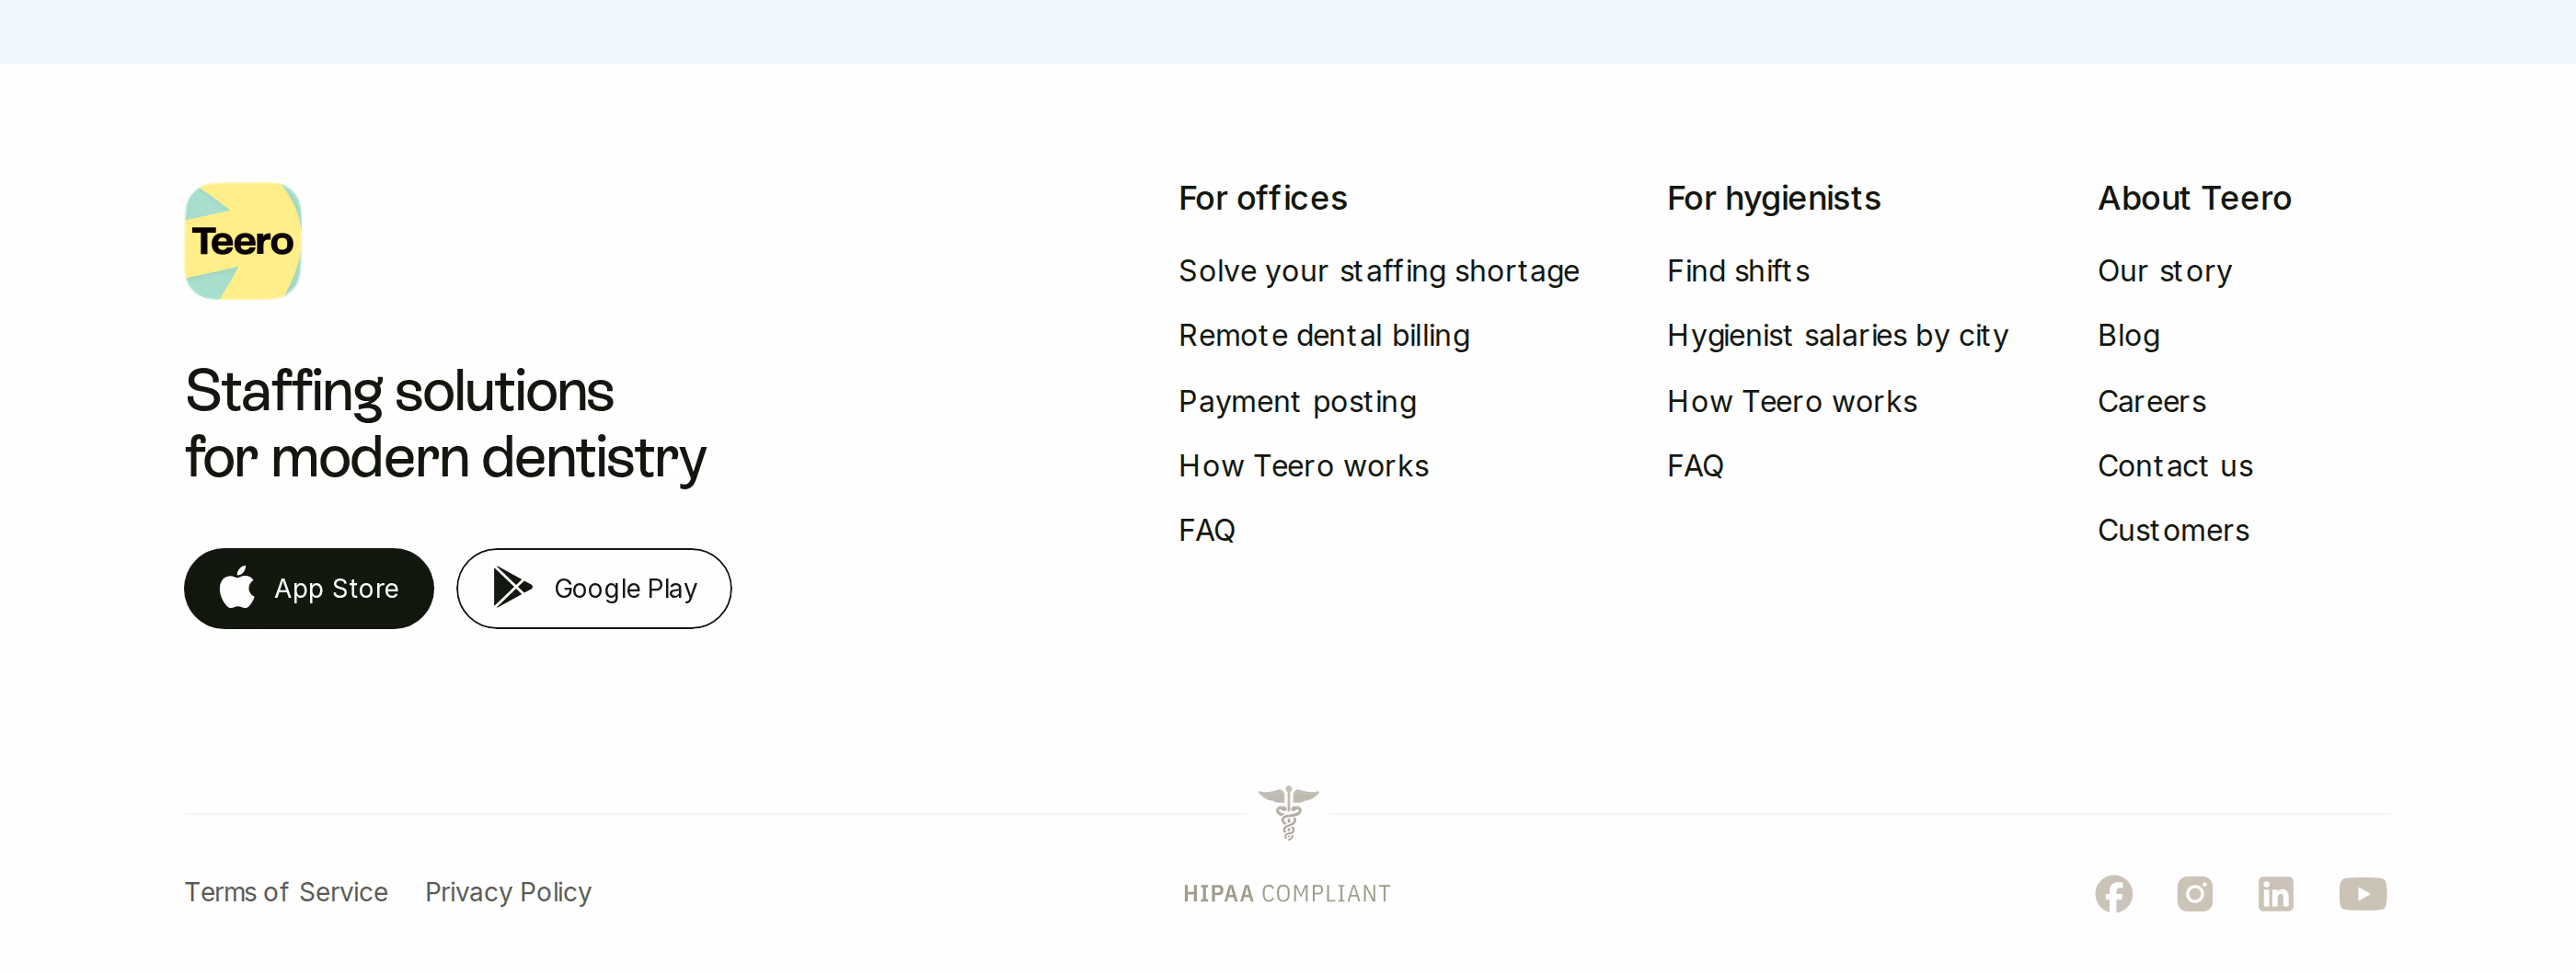Viewport: 2576px width, 974px height.
Task: Open Solve your staffing shortage link
Action: (x=1379, y=271)
